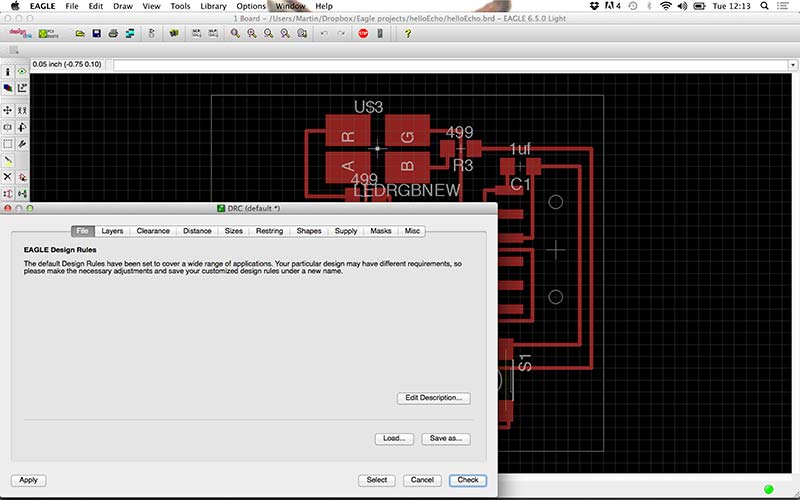Click the Load design rules button
This screenshot has height=500, width=800.
[394, 439]
